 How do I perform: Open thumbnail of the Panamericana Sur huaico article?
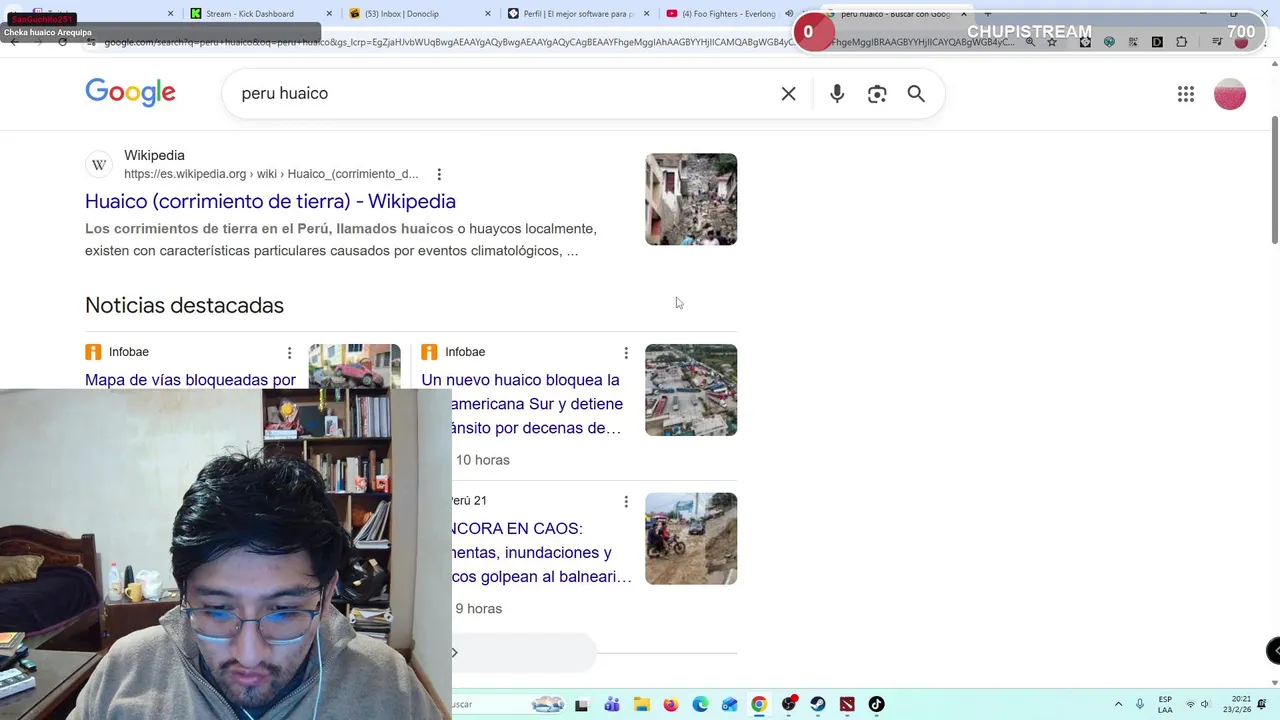691,390
